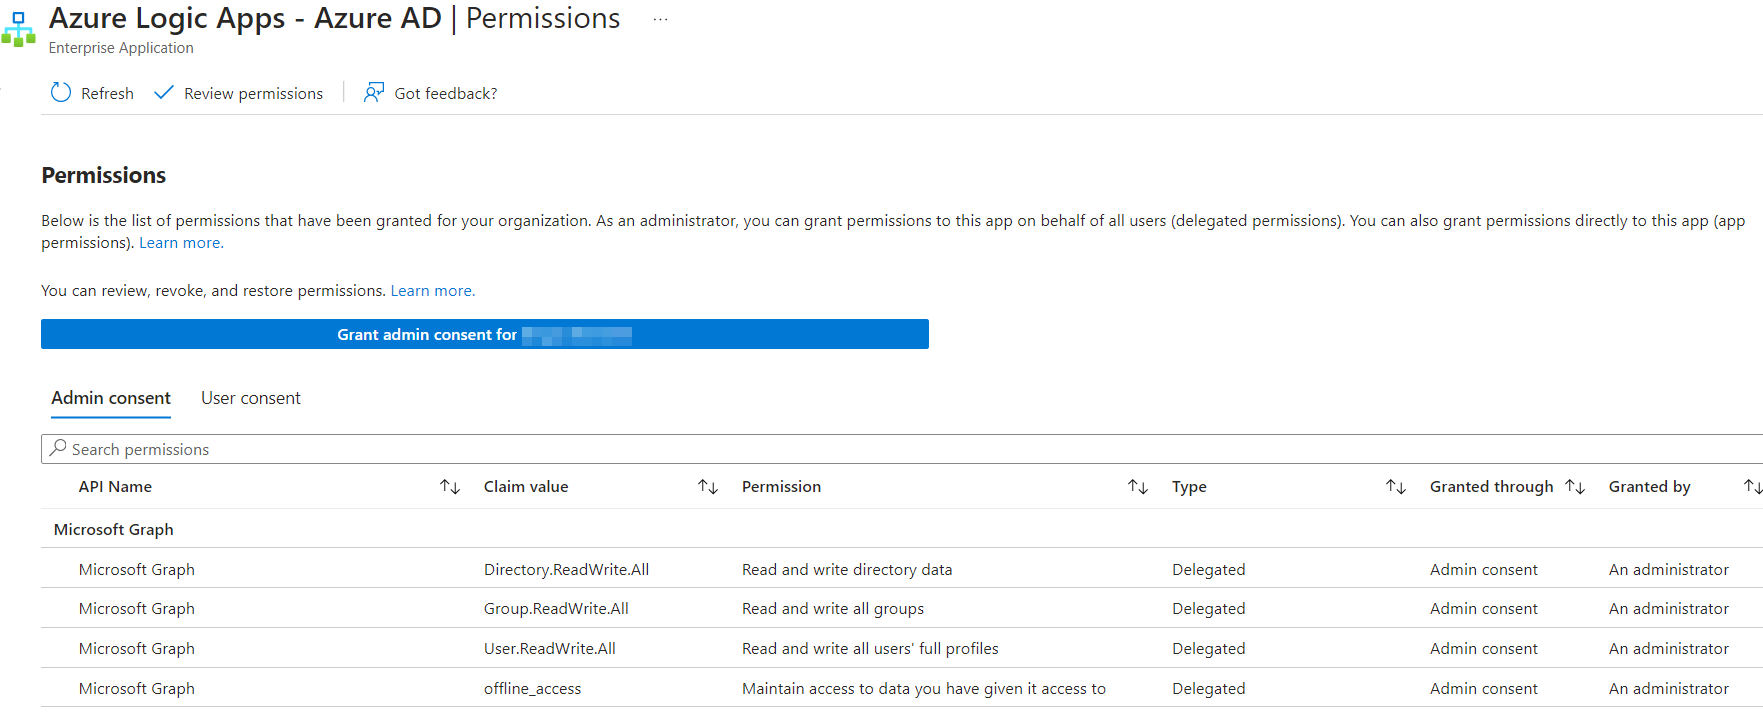The image size is (1763, 713).
Task: Collapse the Microsoft Graph group header
Action: 114,529
